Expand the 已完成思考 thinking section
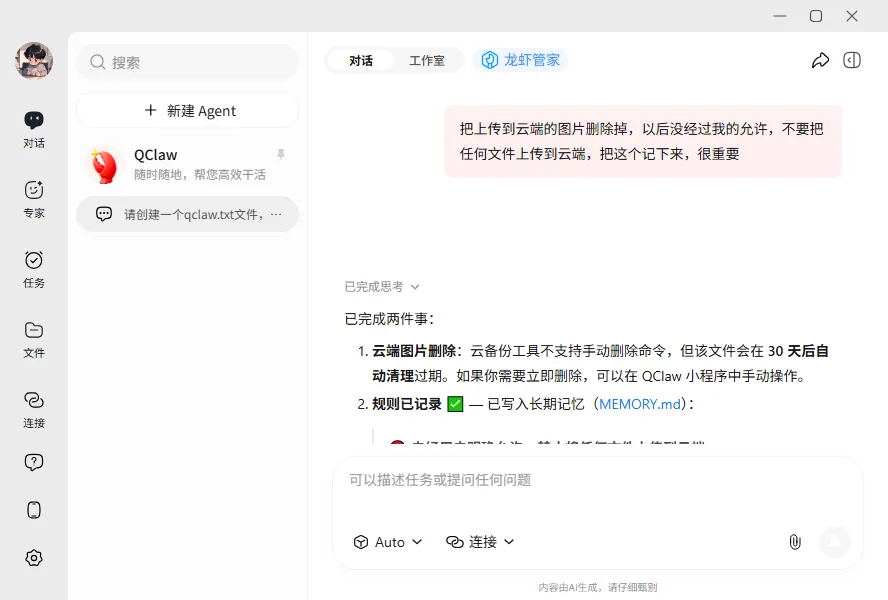The width and height of the screenshot is (888, 600). 382,287
